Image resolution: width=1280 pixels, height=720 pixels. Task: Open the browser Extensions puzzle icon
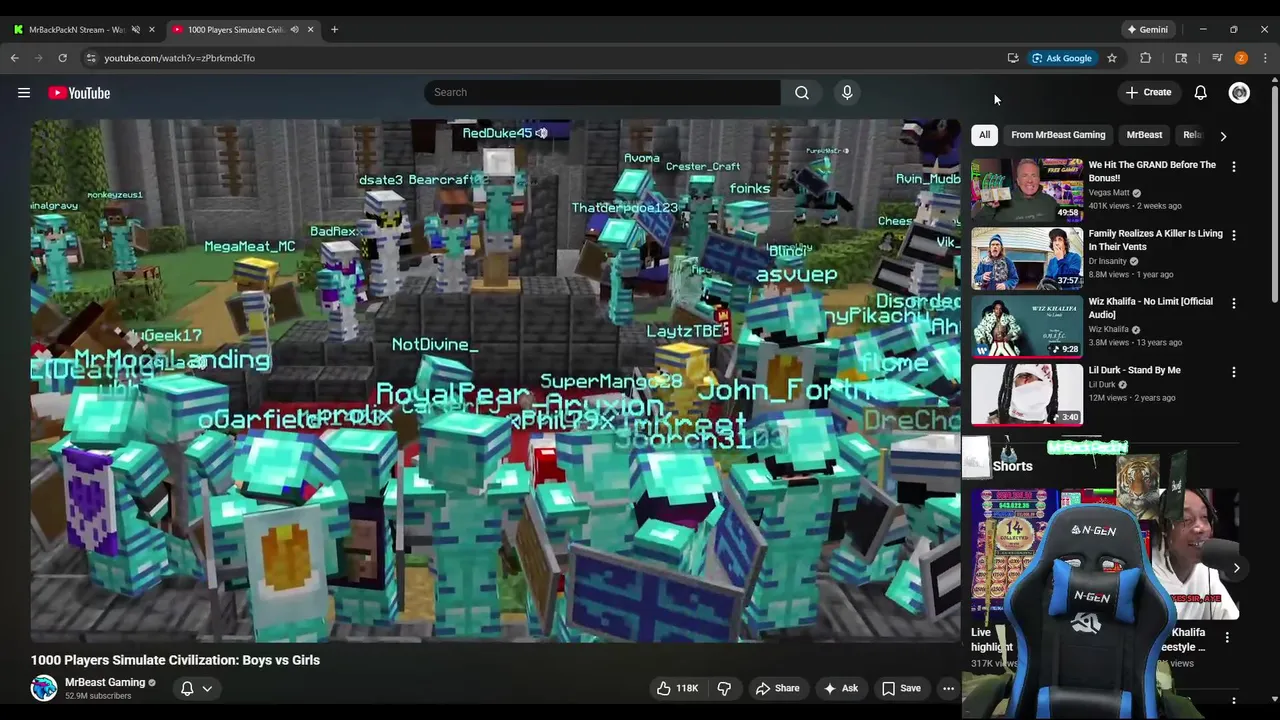(1145, 58)
